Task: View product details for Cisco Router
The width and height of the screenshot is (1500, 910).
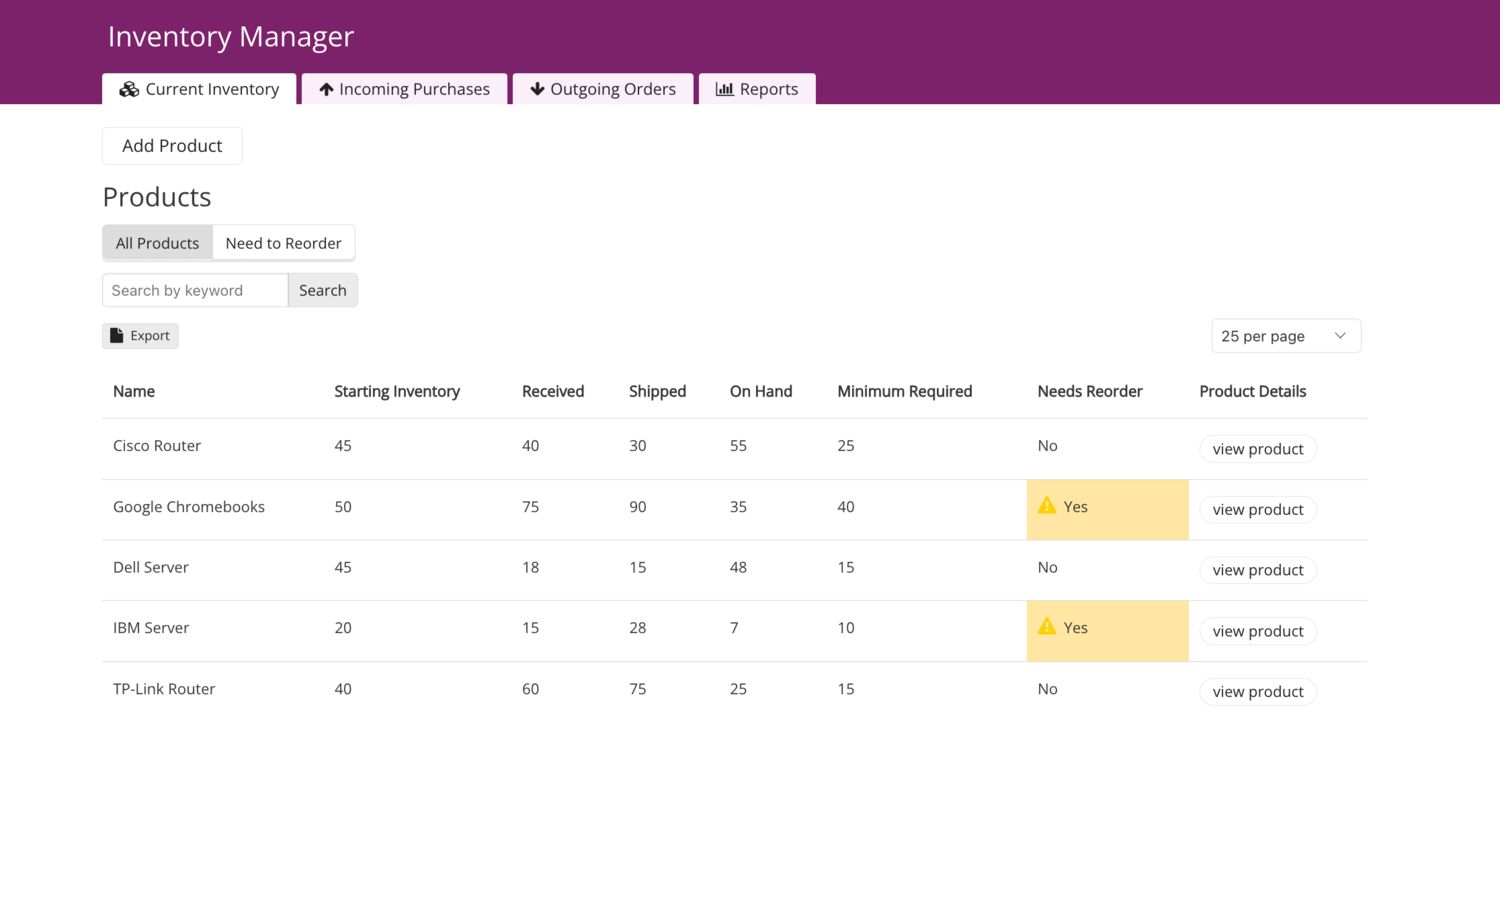Action: (x=1257, y=449)
